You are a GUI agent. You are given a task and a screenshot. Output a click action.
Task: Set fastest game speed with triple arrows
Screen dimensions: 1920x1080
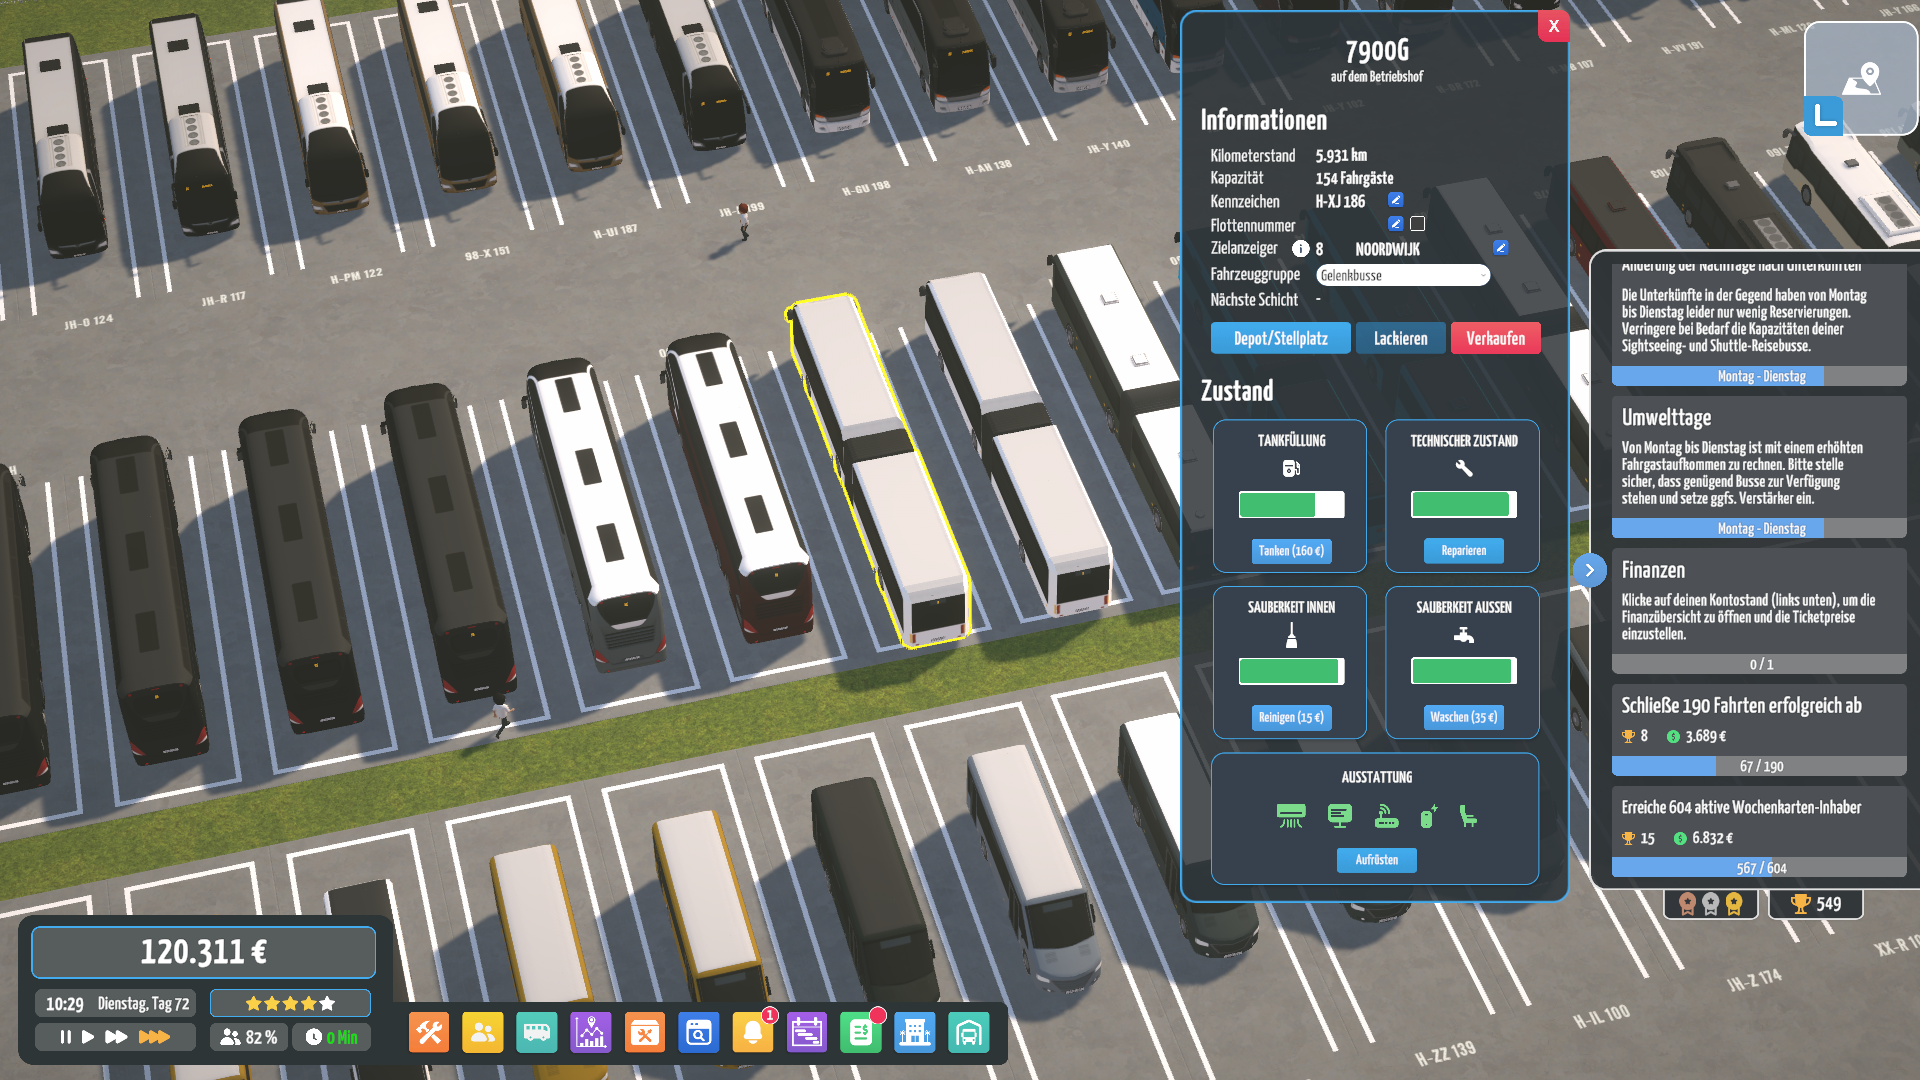pyautogui.click(x=154, y=1037)
